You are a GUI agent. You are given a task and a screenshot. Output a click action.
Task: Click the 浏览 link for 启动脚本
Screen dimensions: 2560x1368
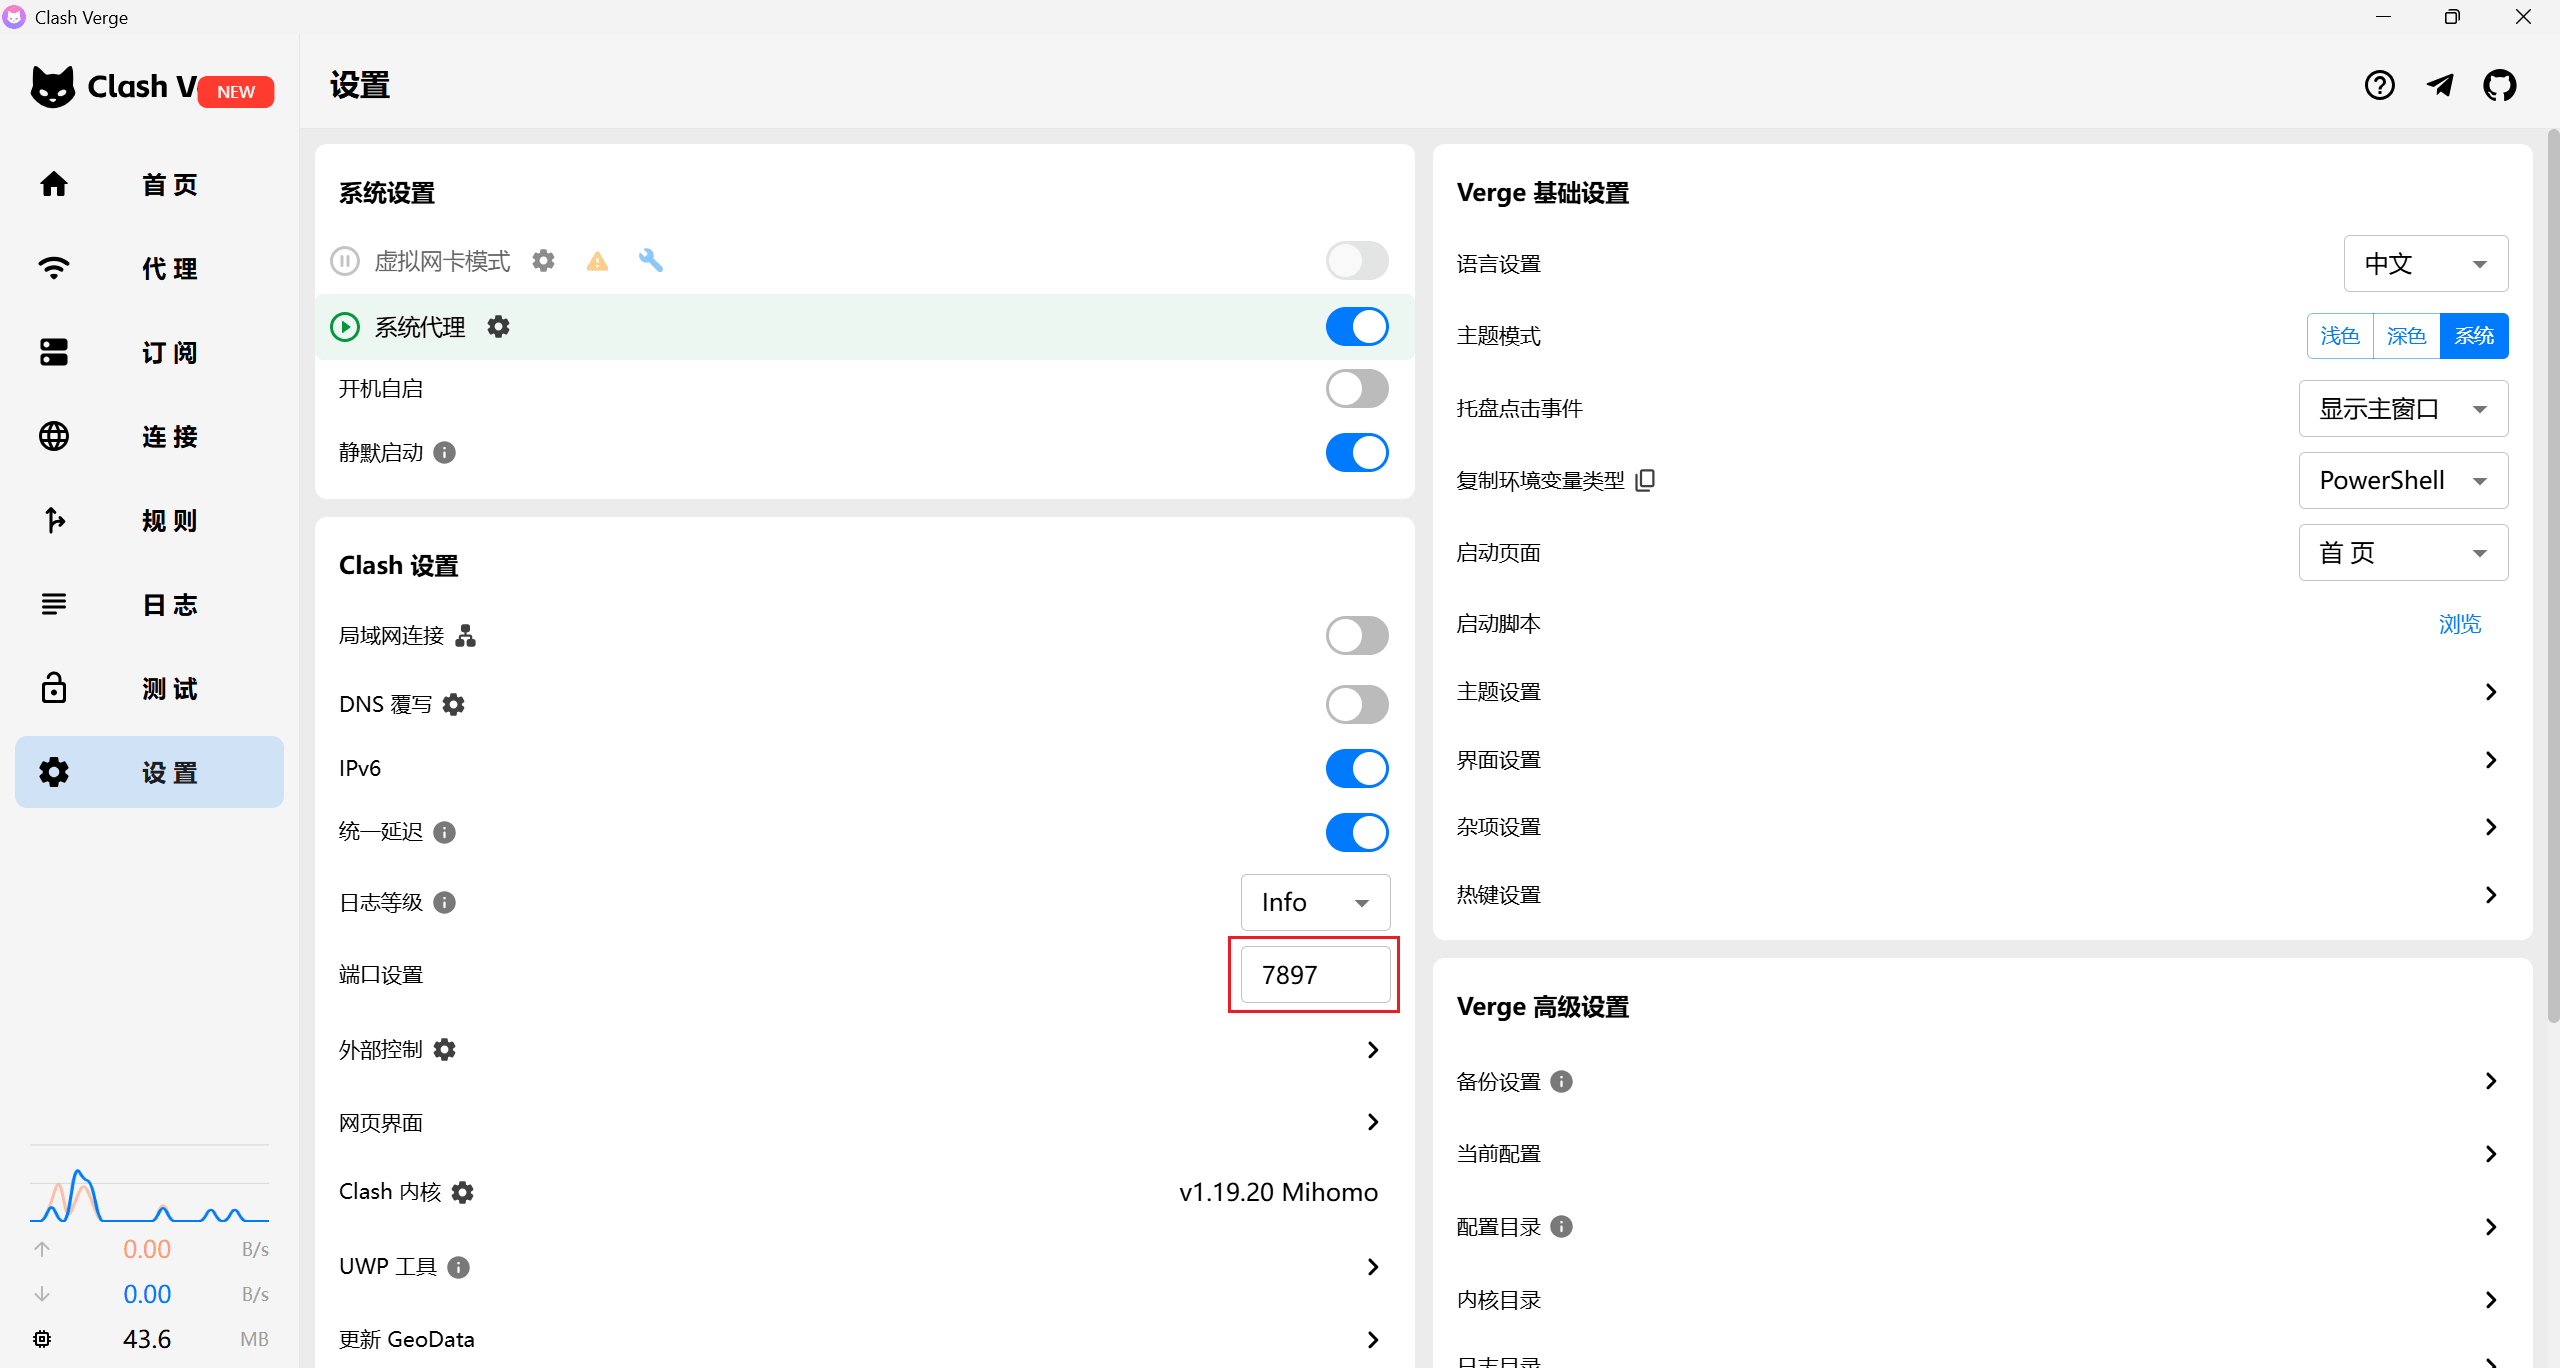(x=2459, y=624)
